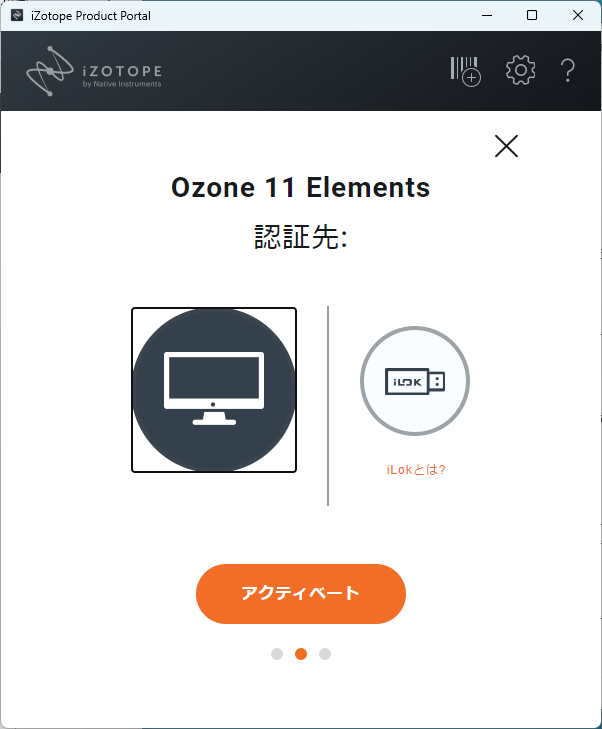Image resolution: width=602 pixels, height=729 pixels.
Task: Click the Ozone 11 Elements heading
Action: (301, 187)
